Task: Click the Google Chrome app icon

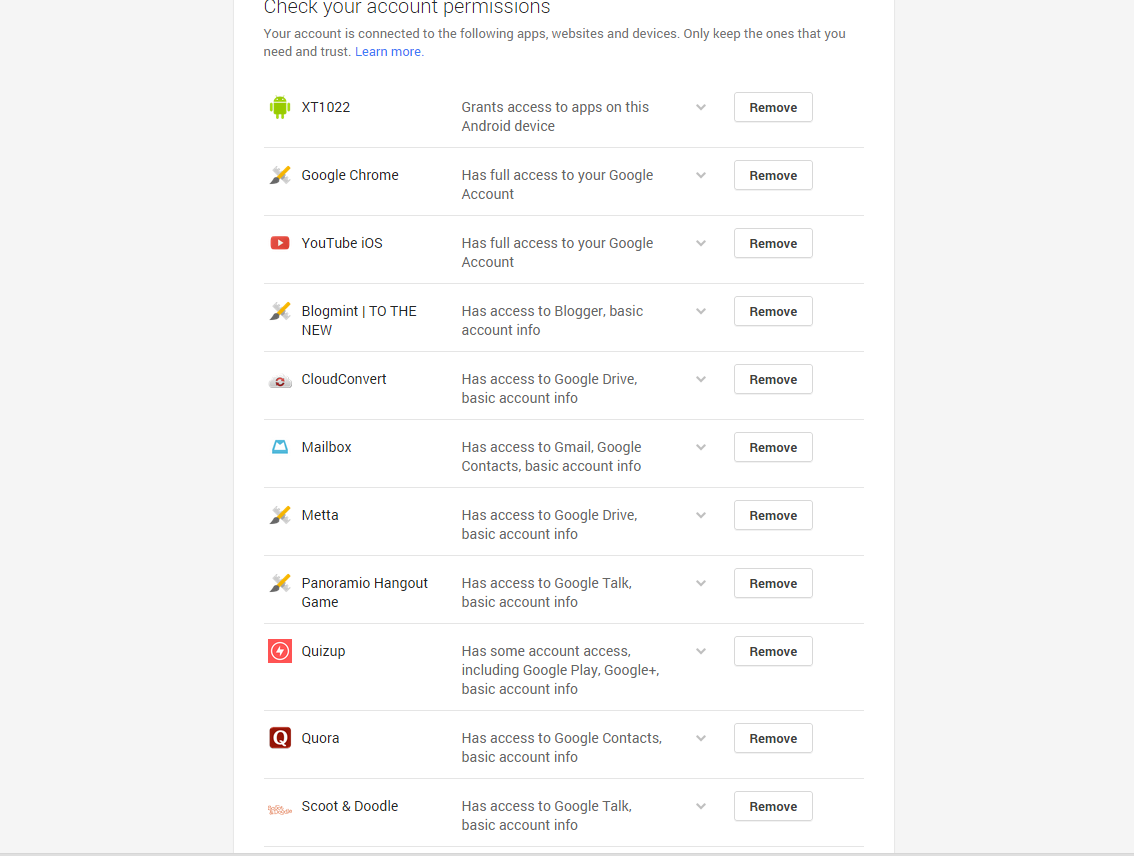Action: [280, 175]
